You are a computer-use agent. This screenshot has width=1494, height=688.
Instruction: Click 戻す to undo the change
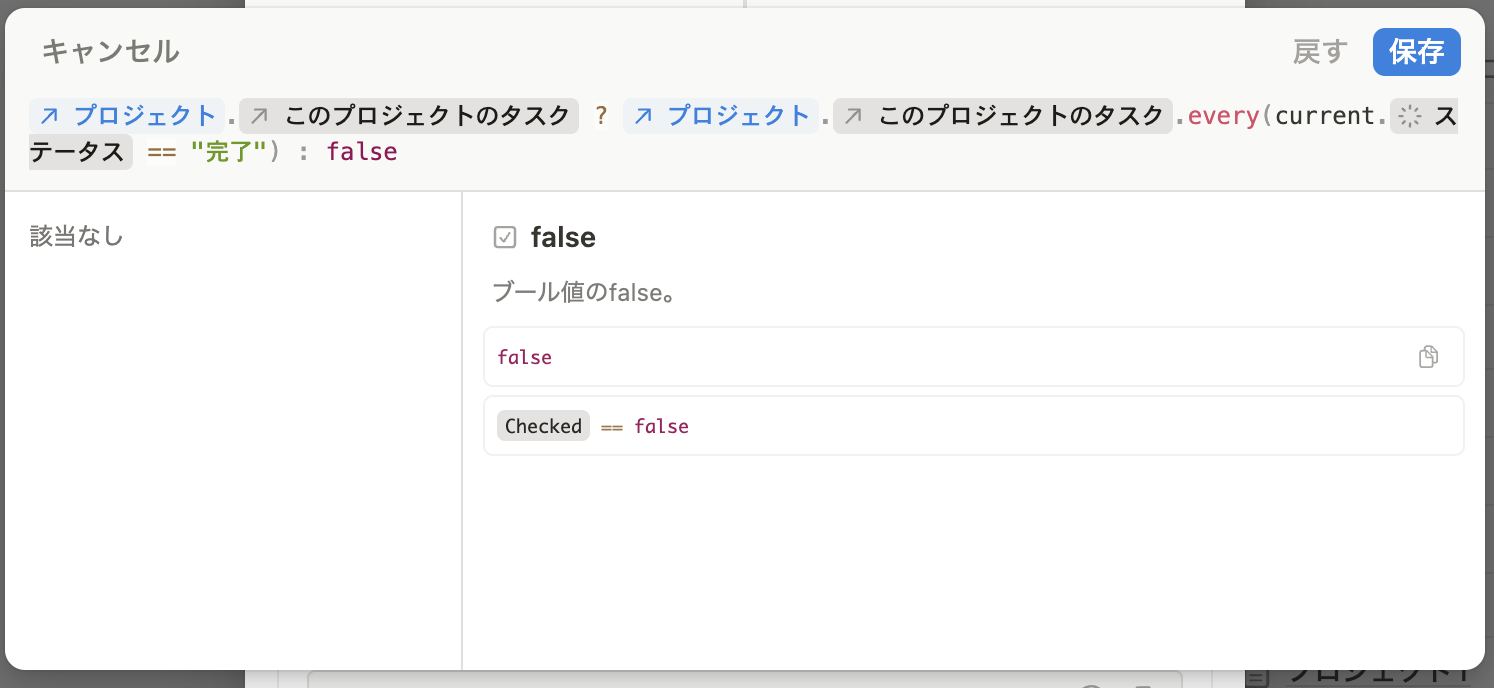pyautogui.click(x=1320, y=52)
